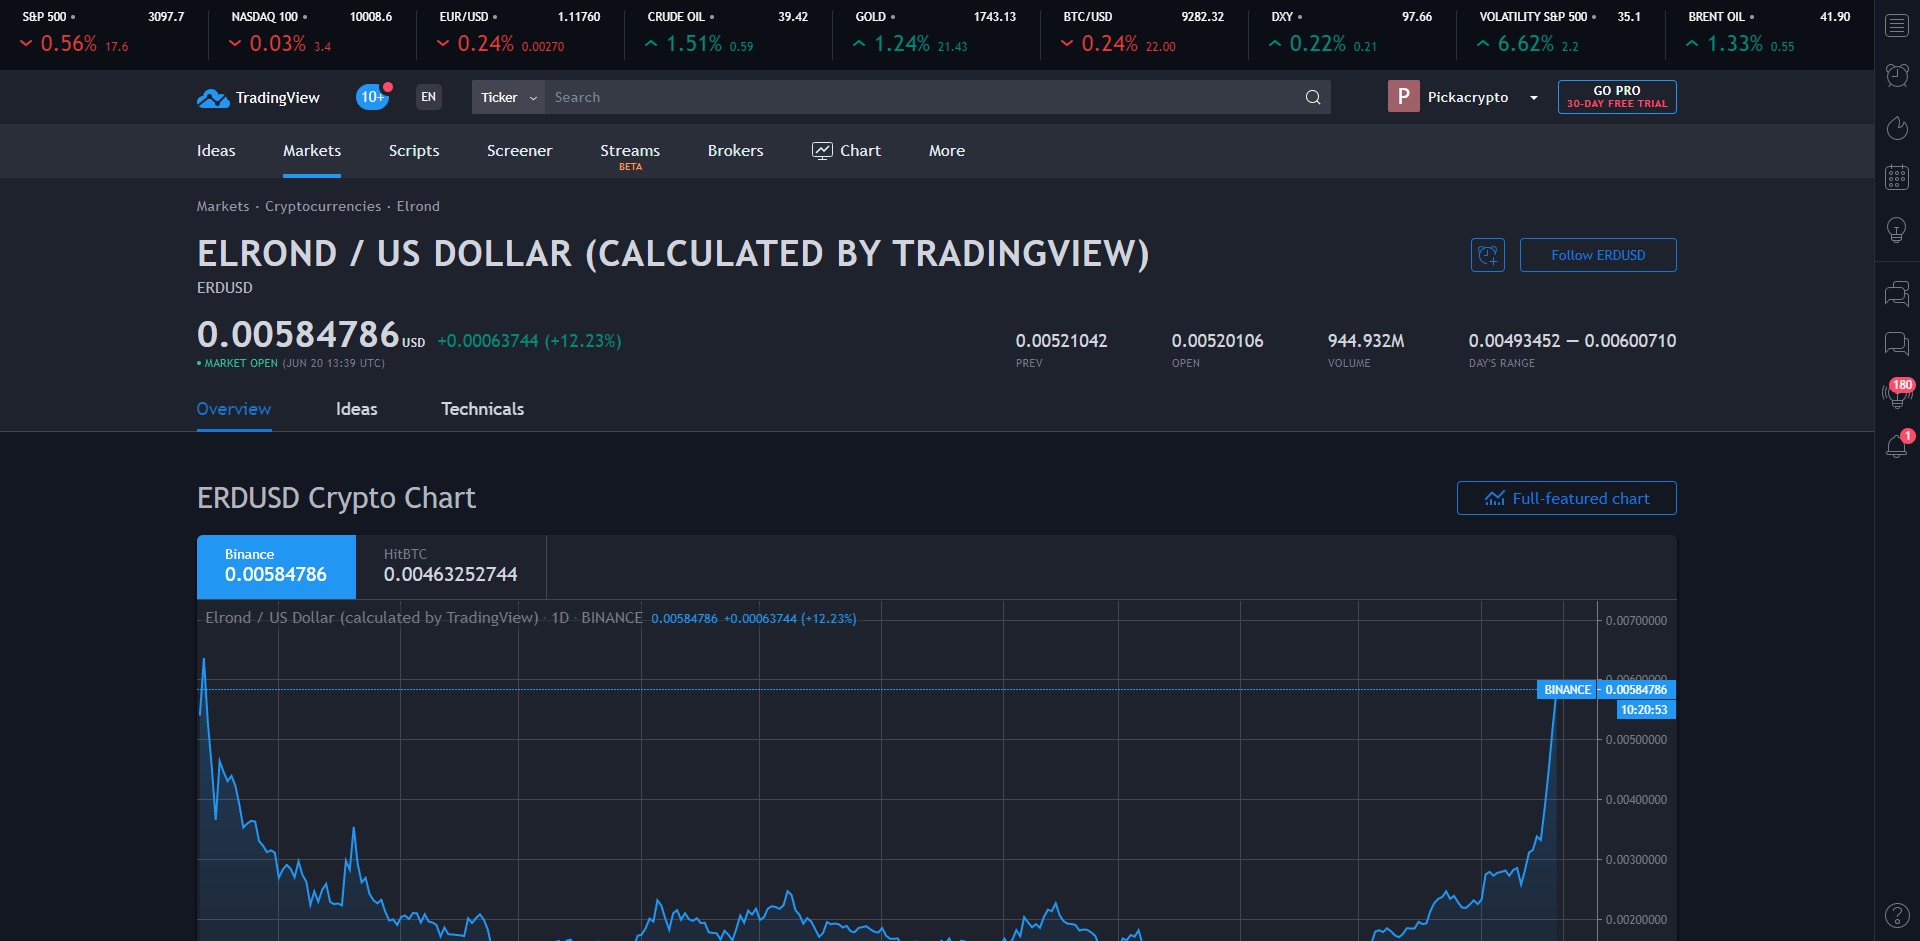1920x941 pixels.
Task: Click the Binance 0.00584786 price label on chart
Action: pos(1606,689)
